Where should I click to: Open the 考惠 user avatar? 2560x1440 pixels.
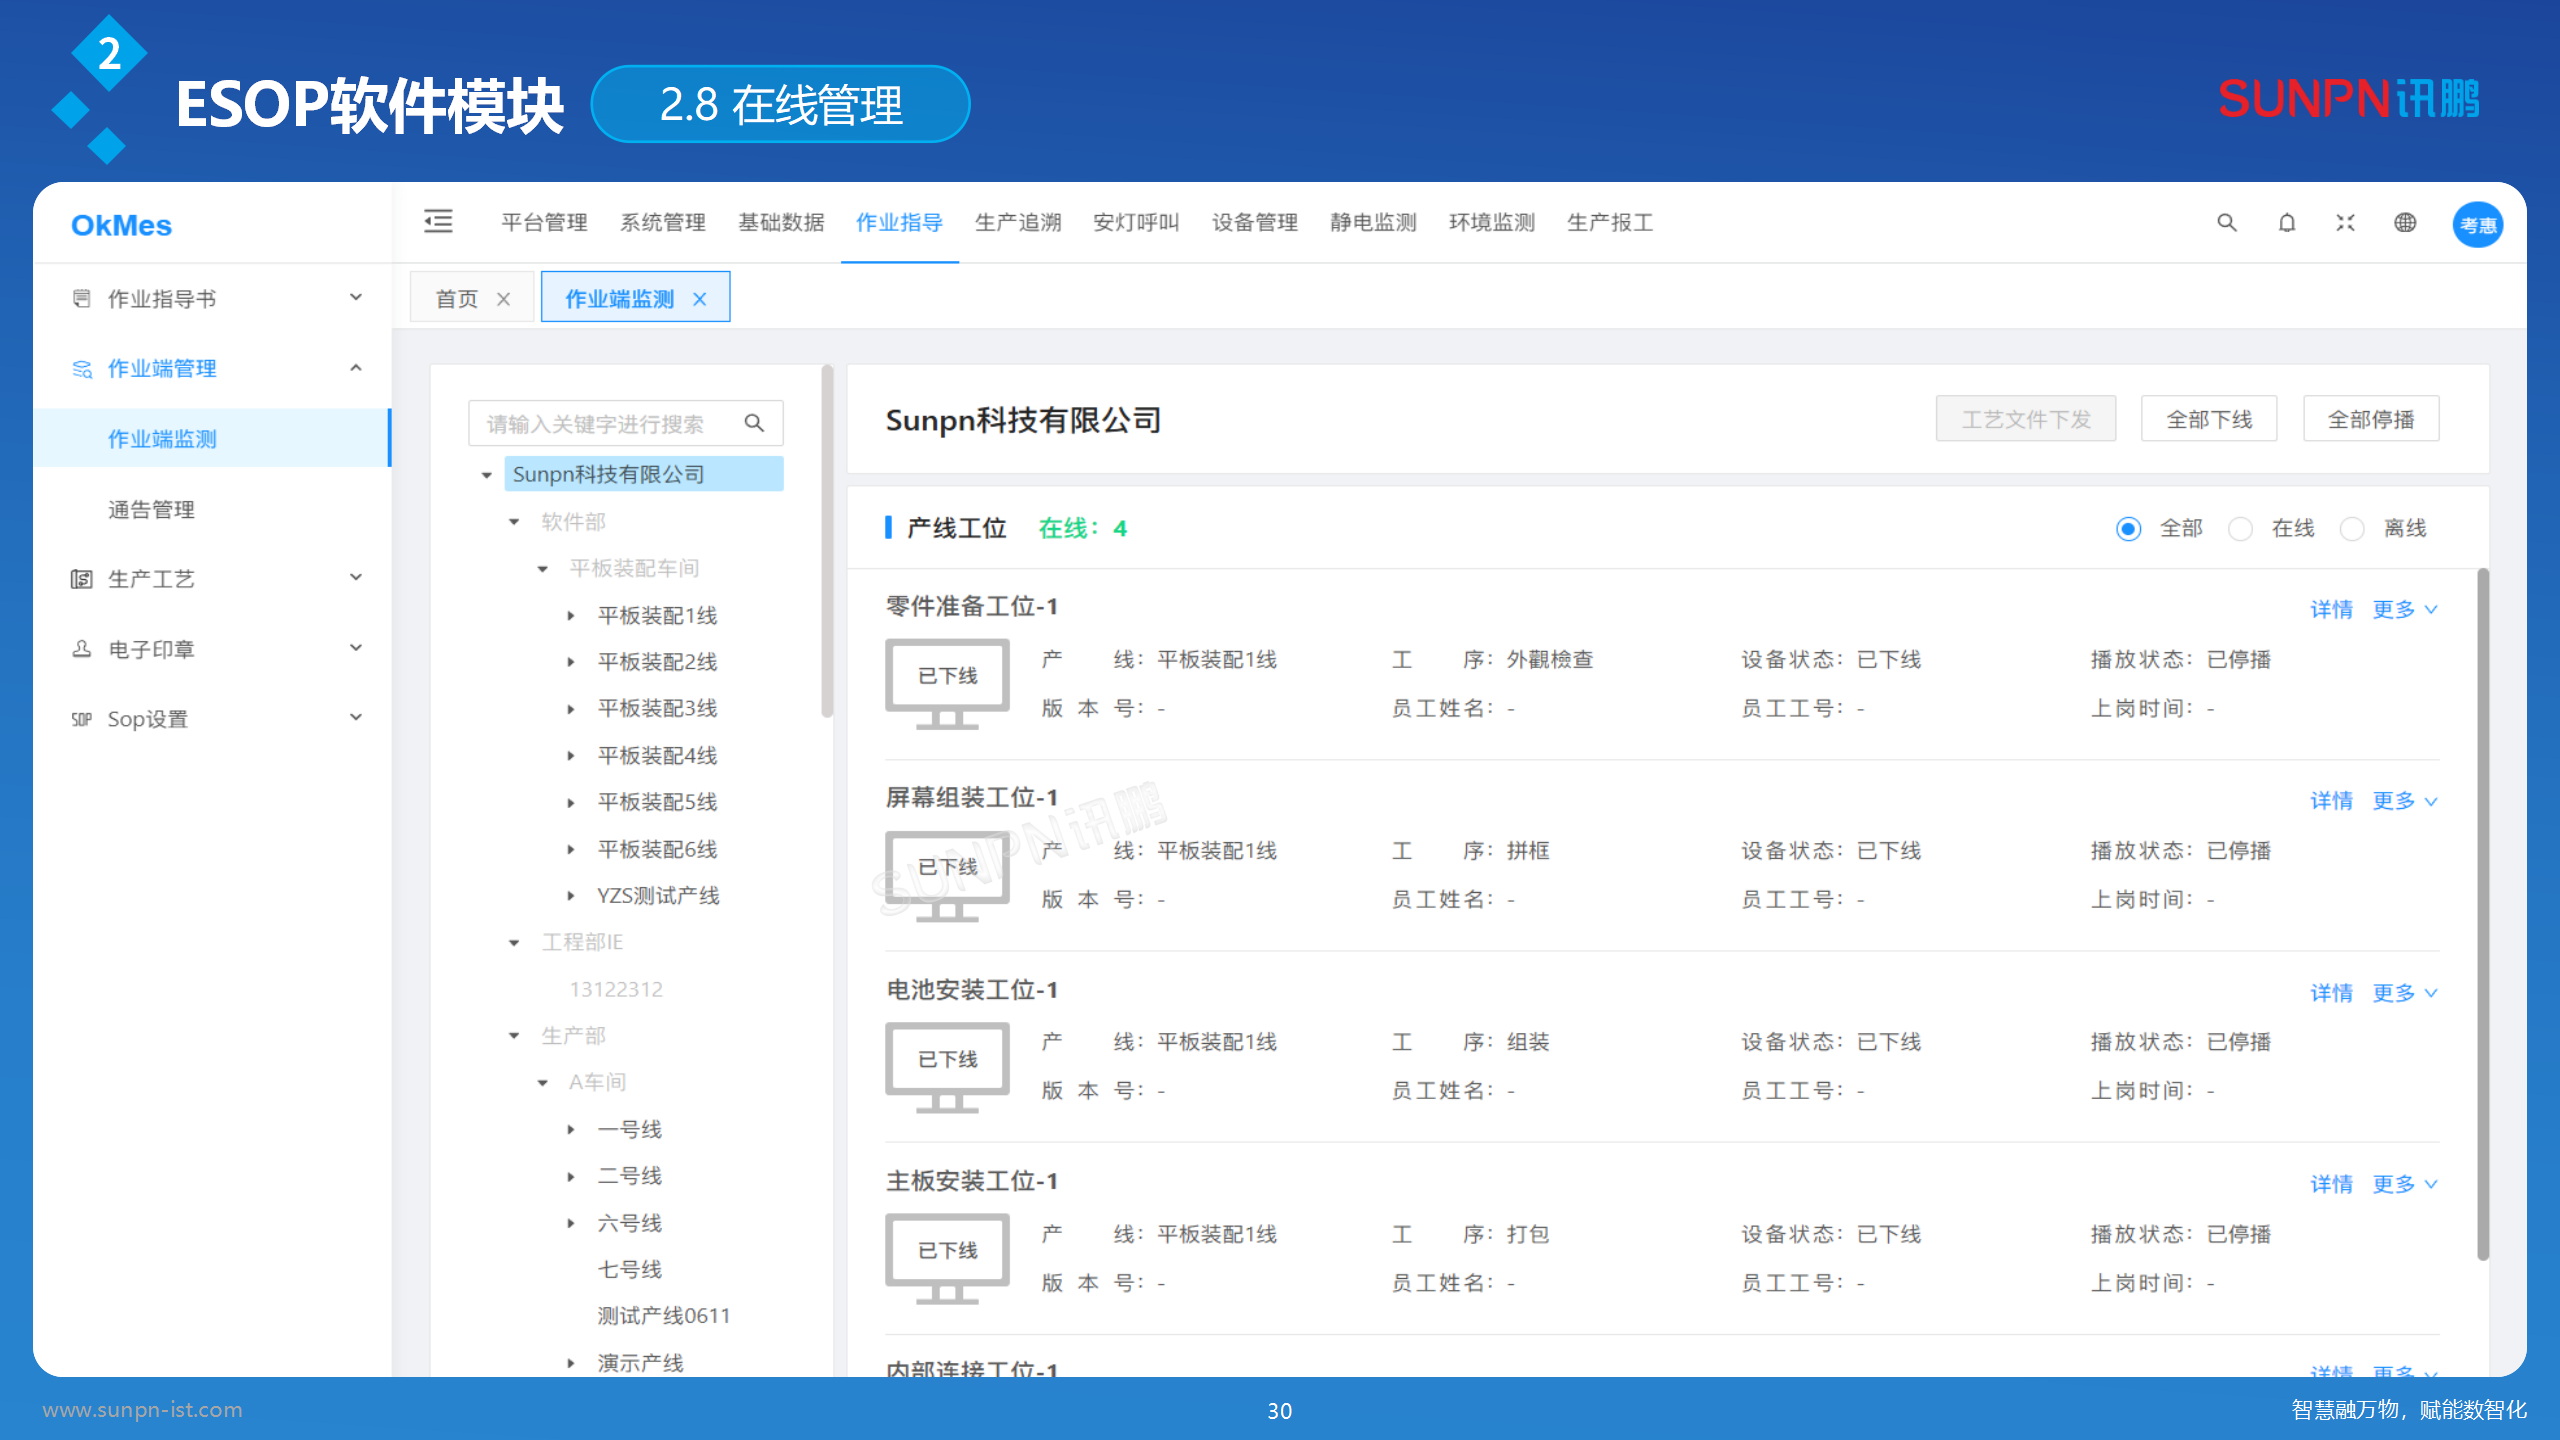2477,225
